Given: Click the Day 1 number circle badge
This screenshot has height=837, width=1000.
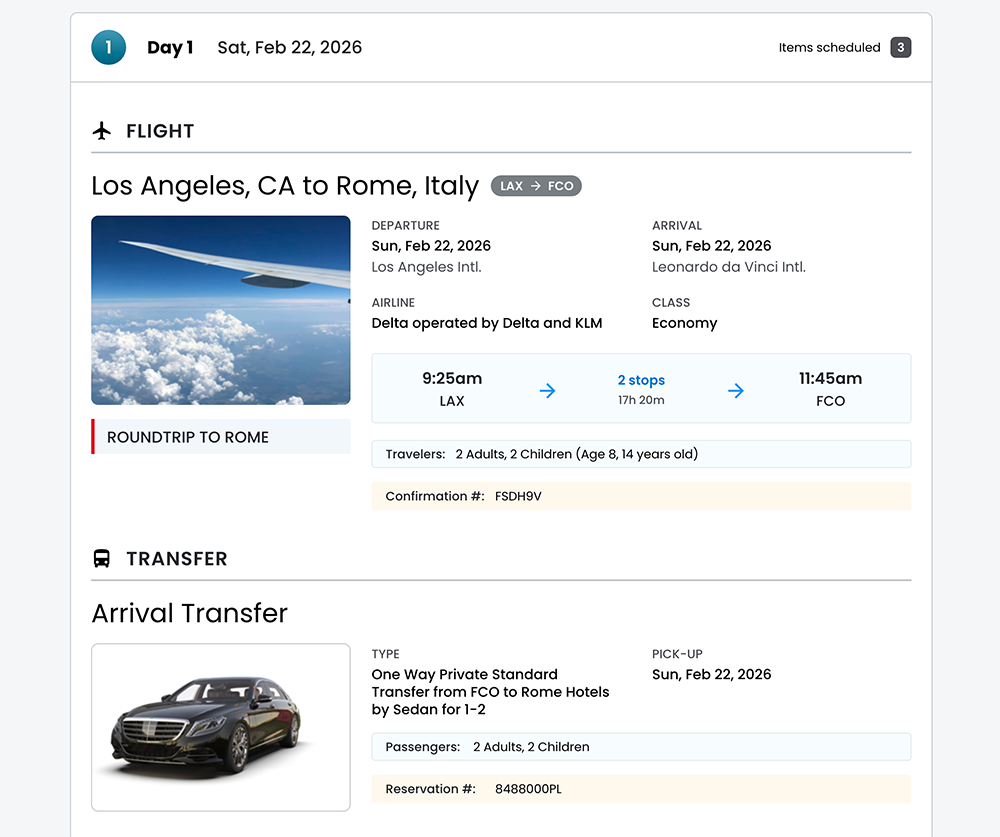Looking at the screenshot, I should click(108, 47).
